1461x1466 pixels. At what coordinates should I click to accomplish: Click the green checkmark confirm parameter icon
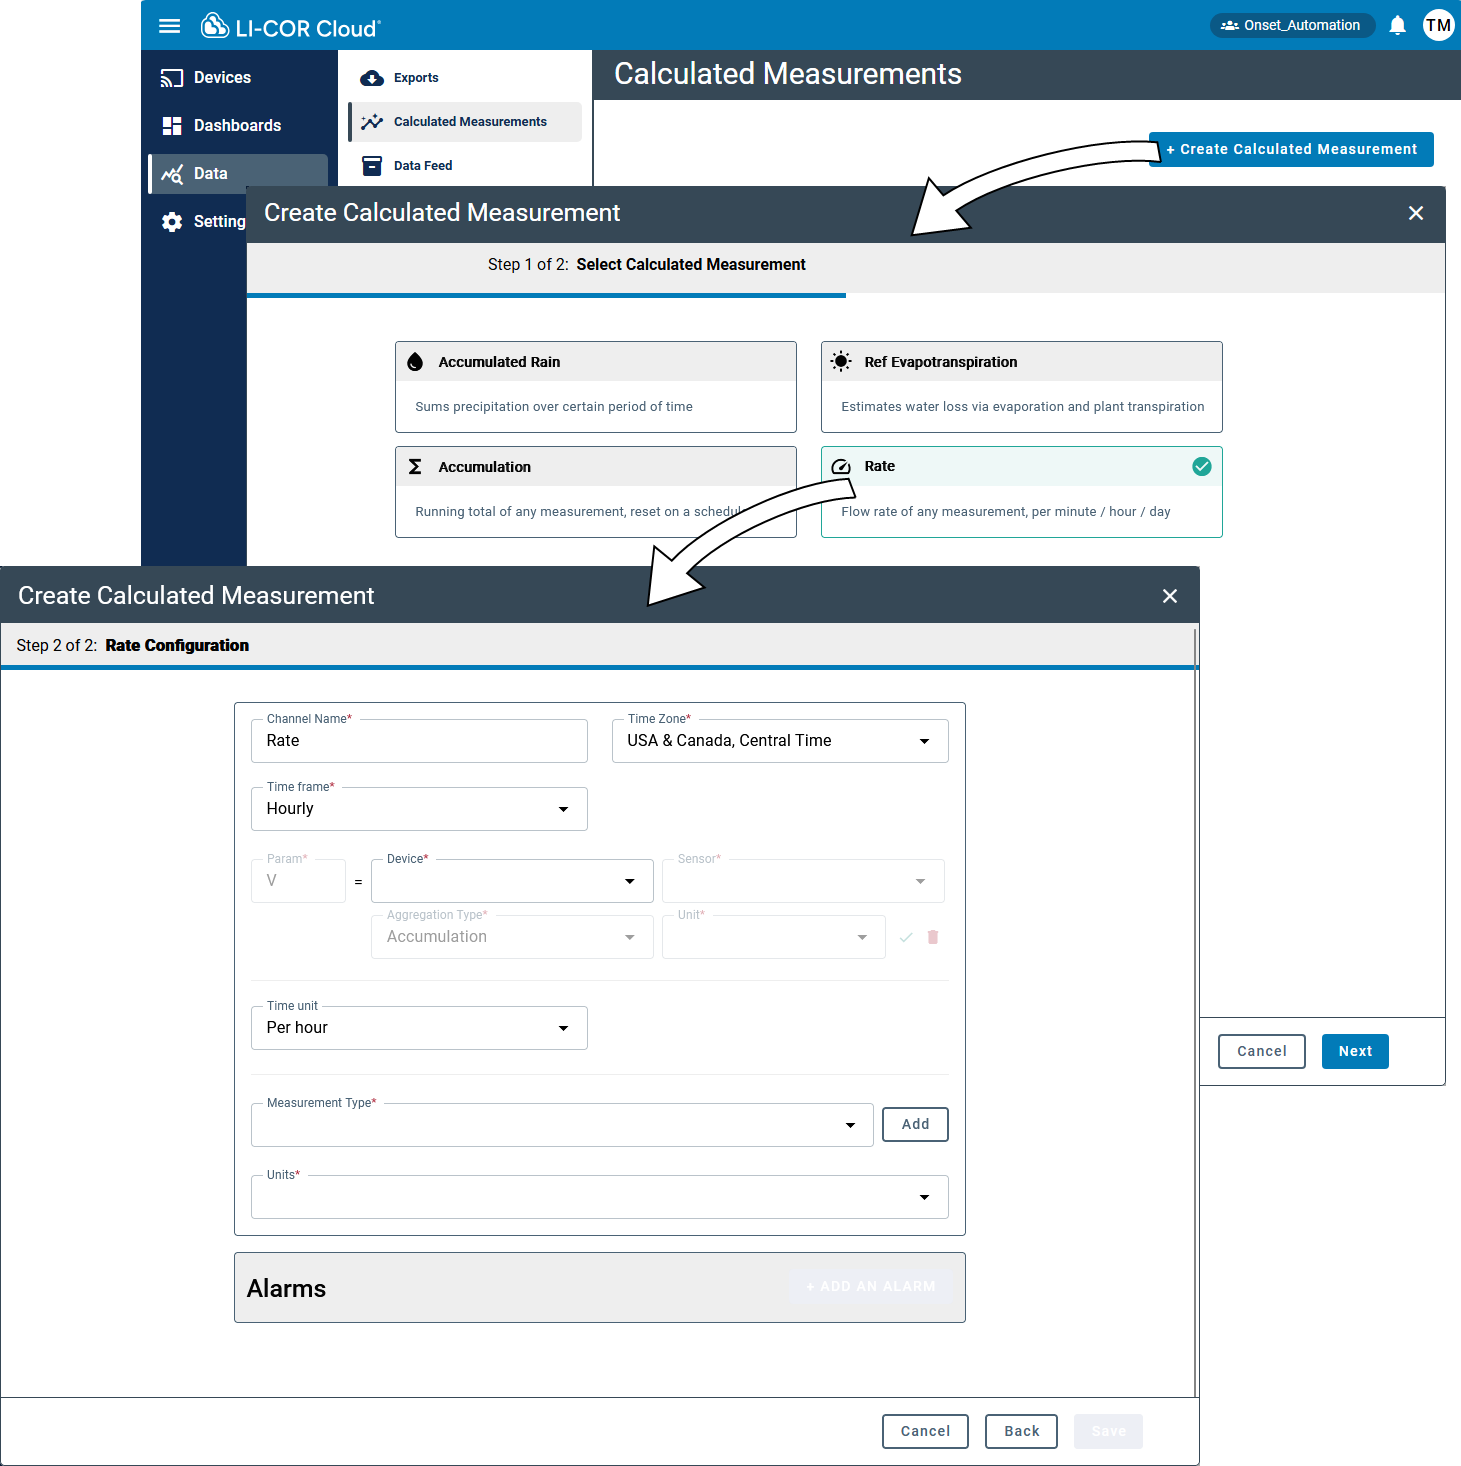click(906, 937)
